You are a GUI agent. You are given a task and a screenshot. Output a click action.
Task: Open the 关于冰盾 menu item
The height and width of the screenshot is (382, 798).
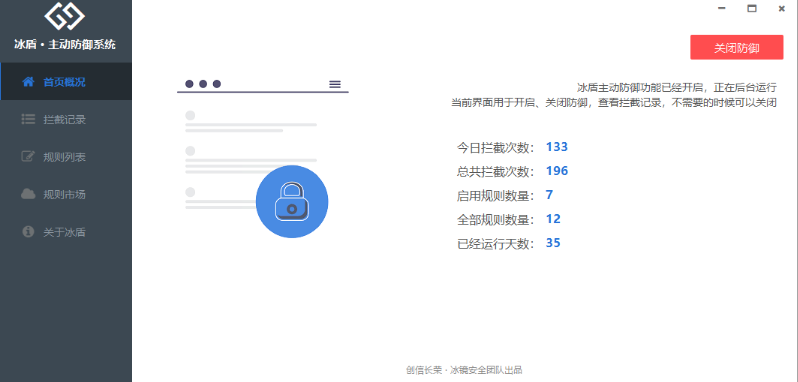pyautogui.click(x=66, y=232)
